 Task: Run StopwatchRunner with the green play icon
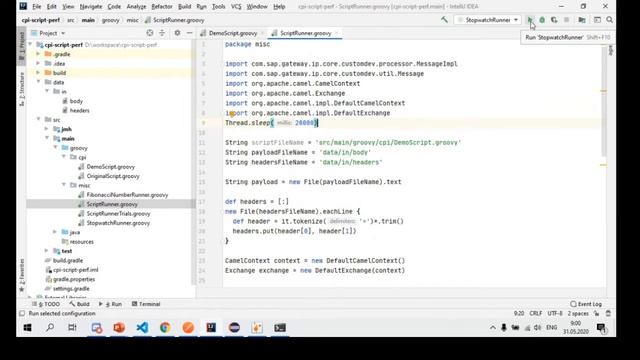click(x=530, y=20)
